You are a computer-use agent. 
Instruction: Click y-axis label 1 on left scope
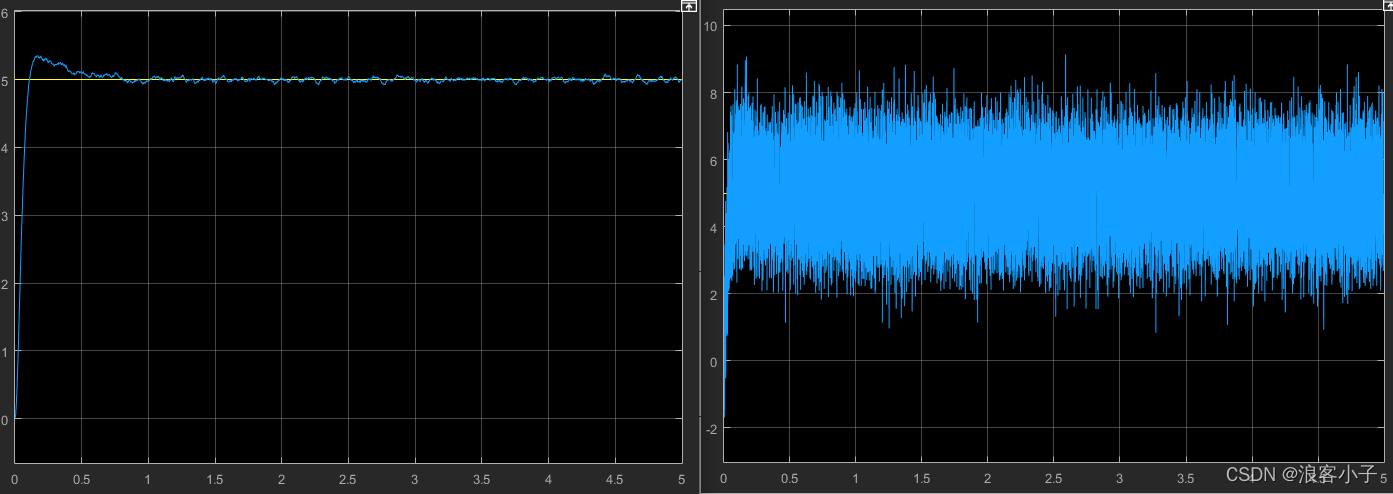coord(5,352)
